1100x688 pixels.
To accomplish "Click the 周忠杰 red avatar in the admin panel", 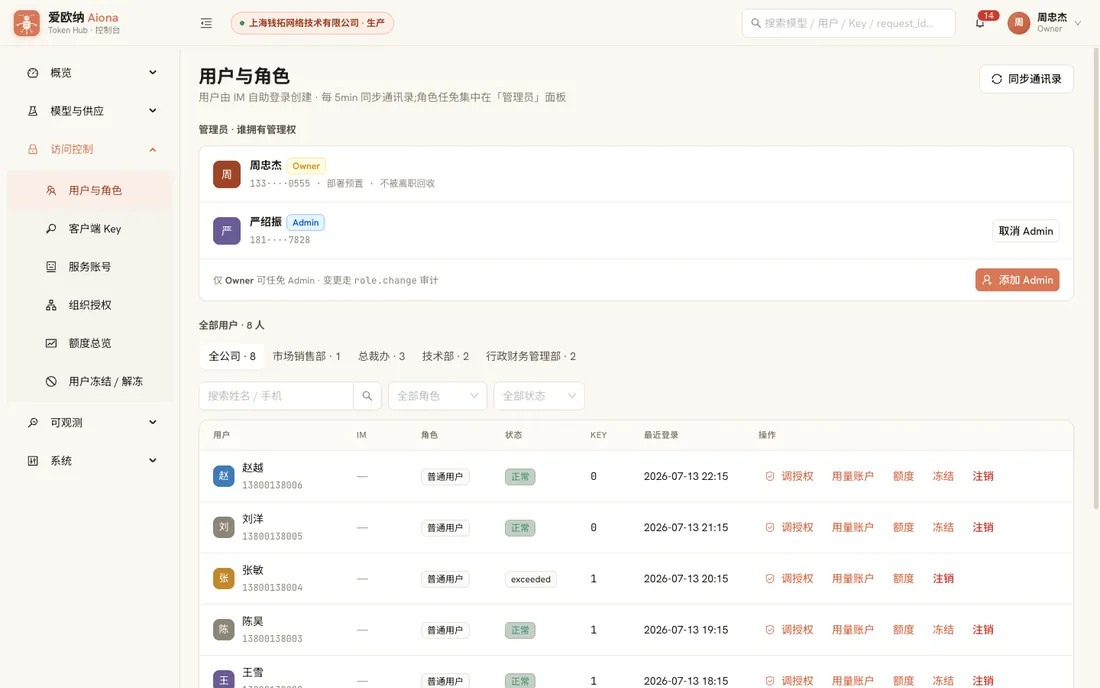I will coord(227,175).
